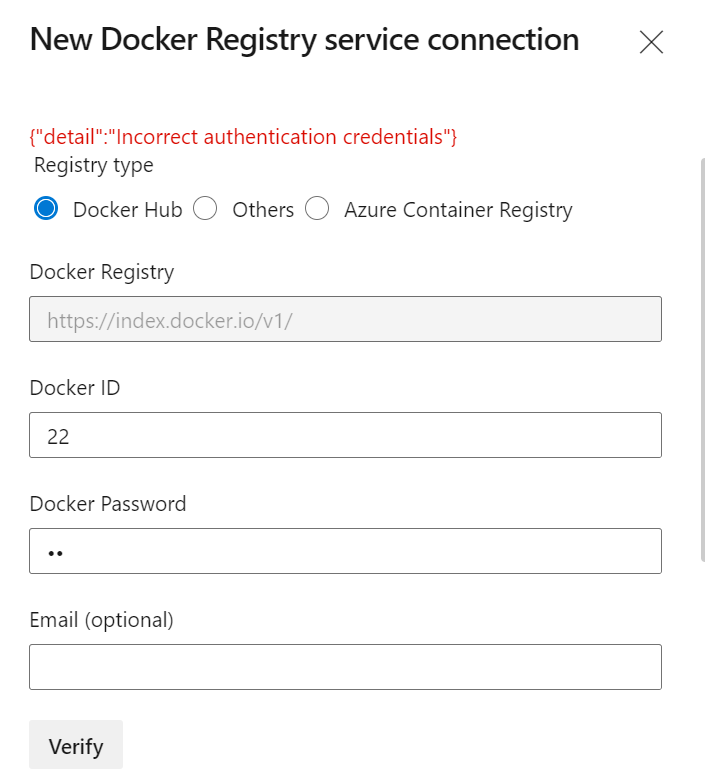This screenshot has width=705, height=783.
Task: Click the Azure Container Registry label
Action: click(x=458, y=210)
